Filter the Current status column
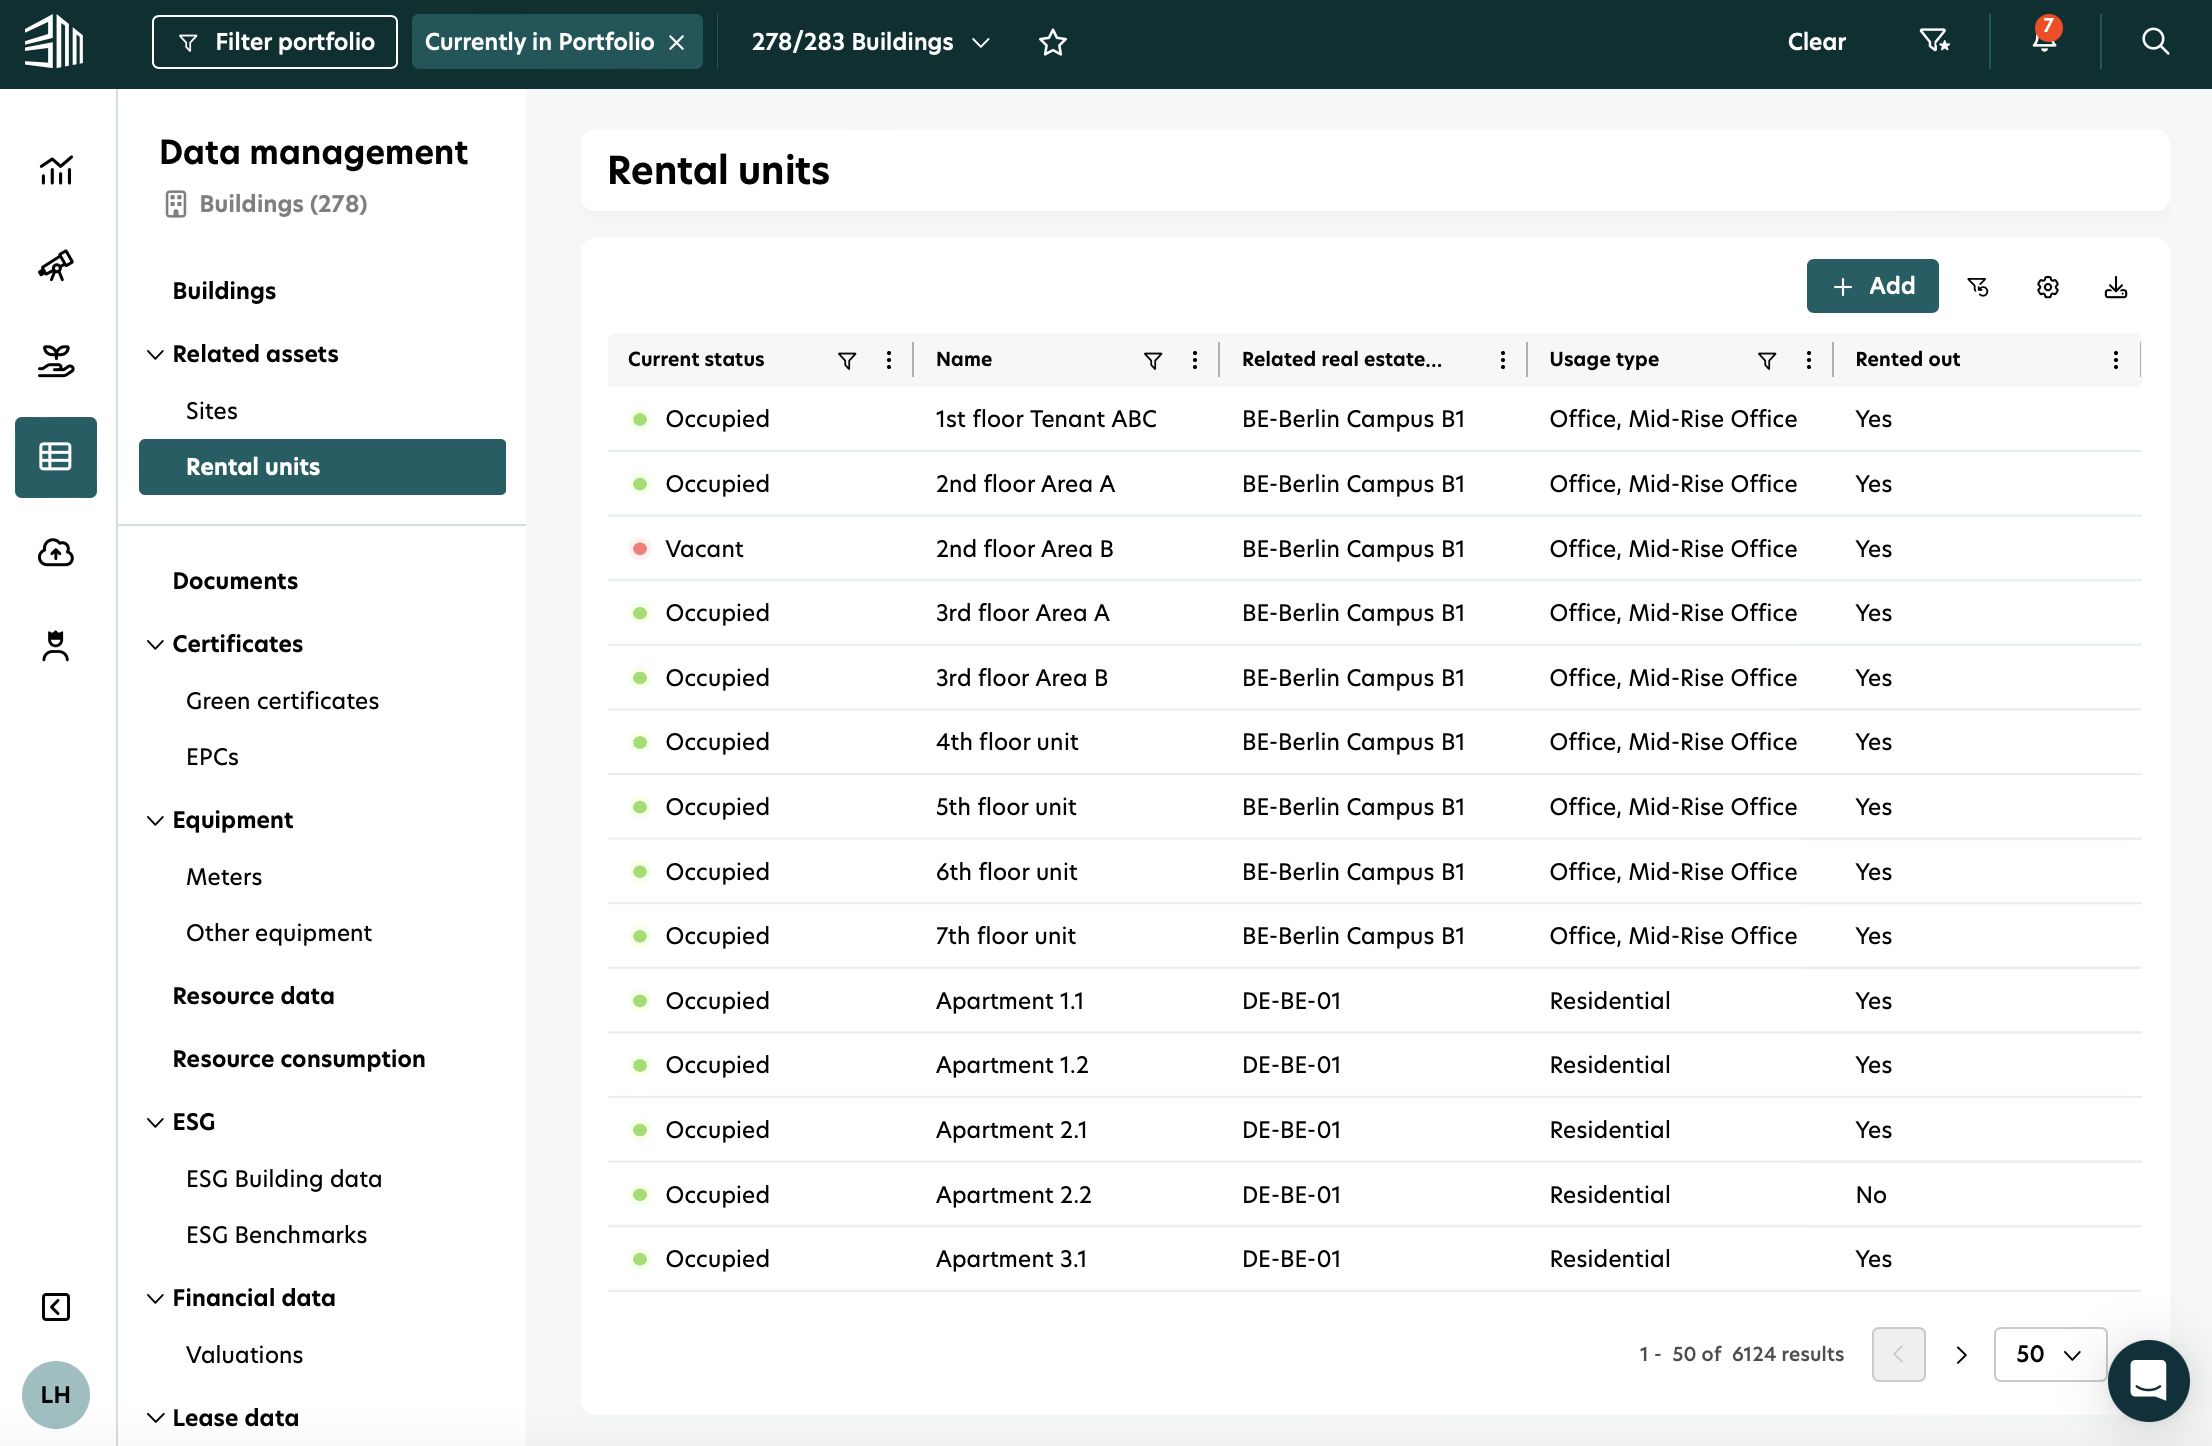The image size is (2212, 1446). [846, 360]
